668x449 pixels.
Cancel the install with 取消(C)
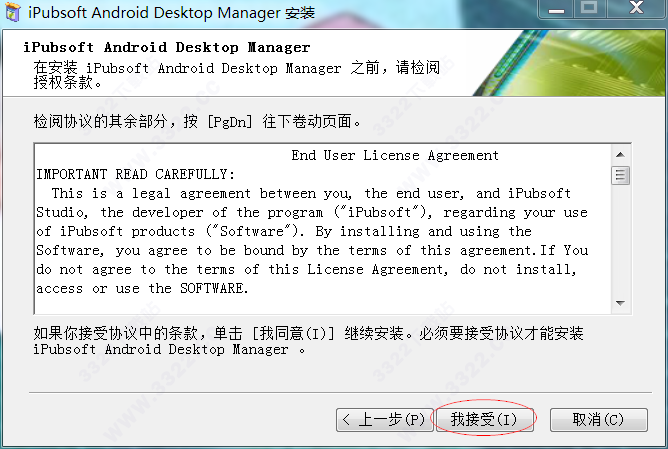(599, 420)
